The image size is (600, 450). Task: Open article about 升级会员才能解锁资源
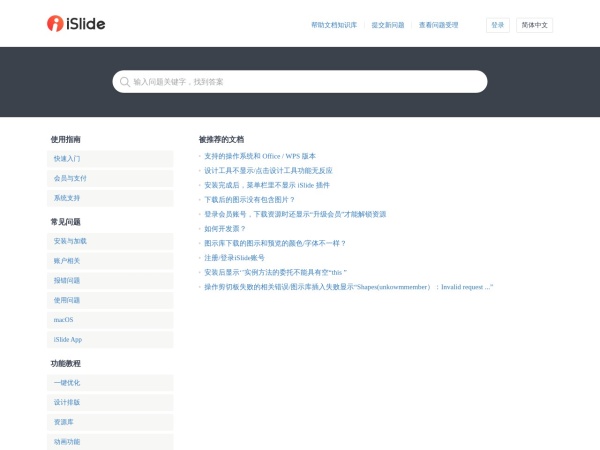tap(295, 214)
